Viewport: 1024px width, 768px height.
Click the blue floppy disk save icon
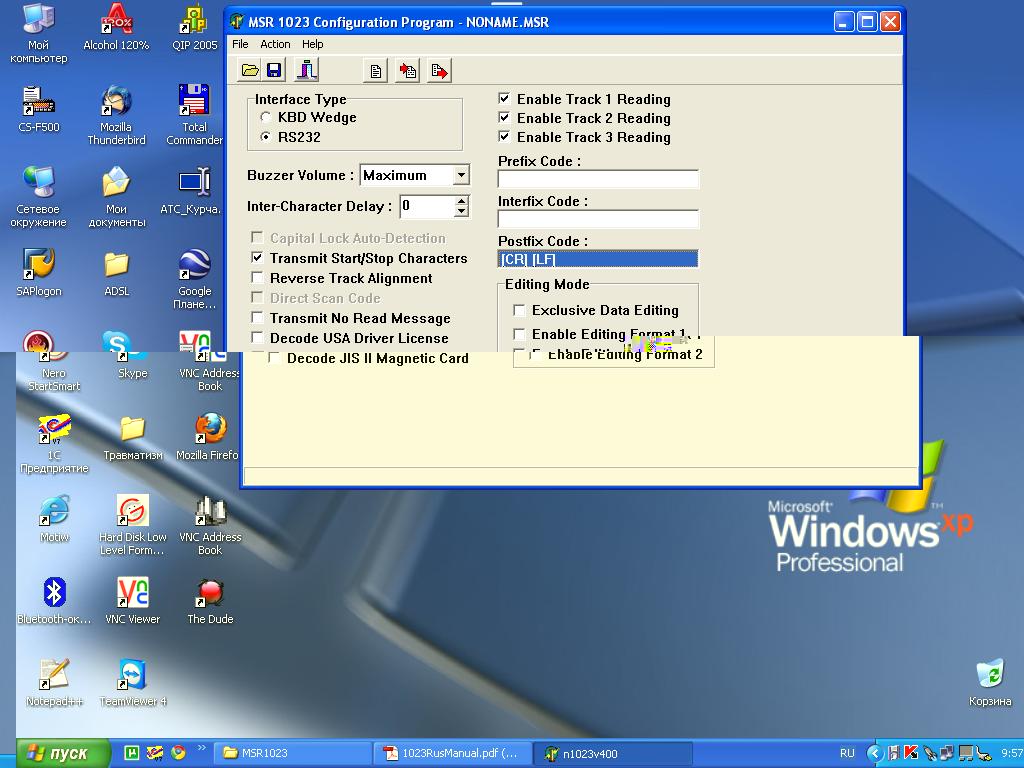pos(274,71)
